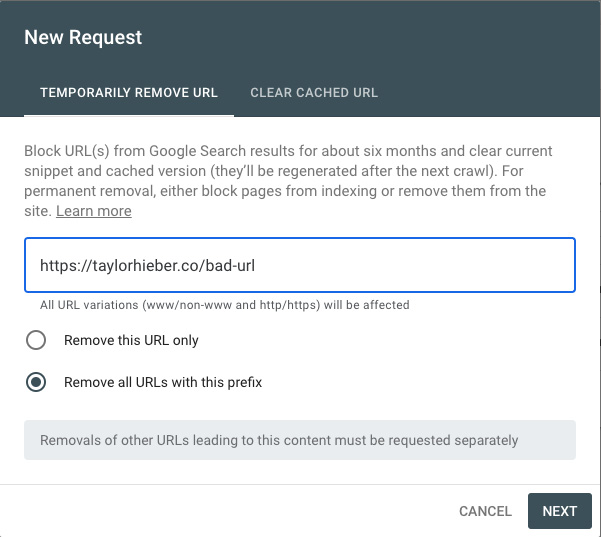
Task: Click the grey notice about removals of other URLs
Action: click(299, 440)
